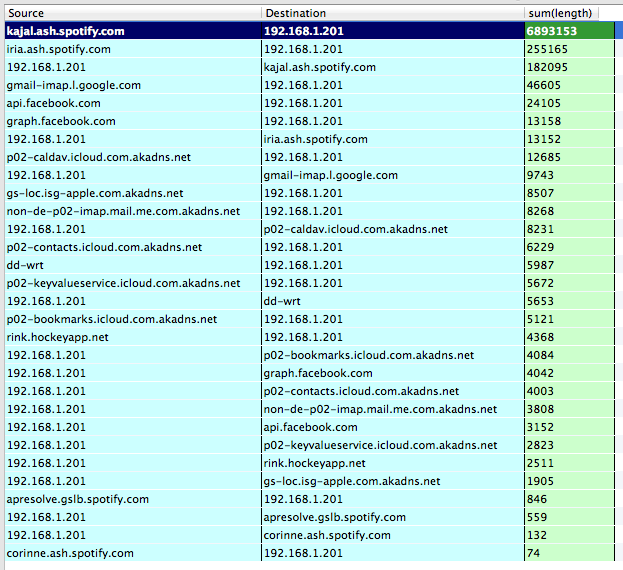Click the 5121 length value

(x=540, y=319)
